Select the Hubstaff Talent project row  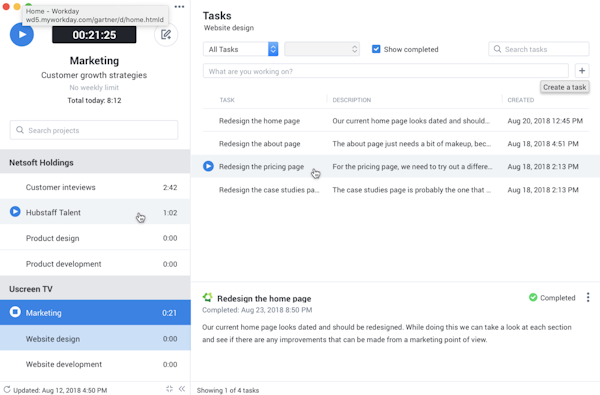point(95,212)
